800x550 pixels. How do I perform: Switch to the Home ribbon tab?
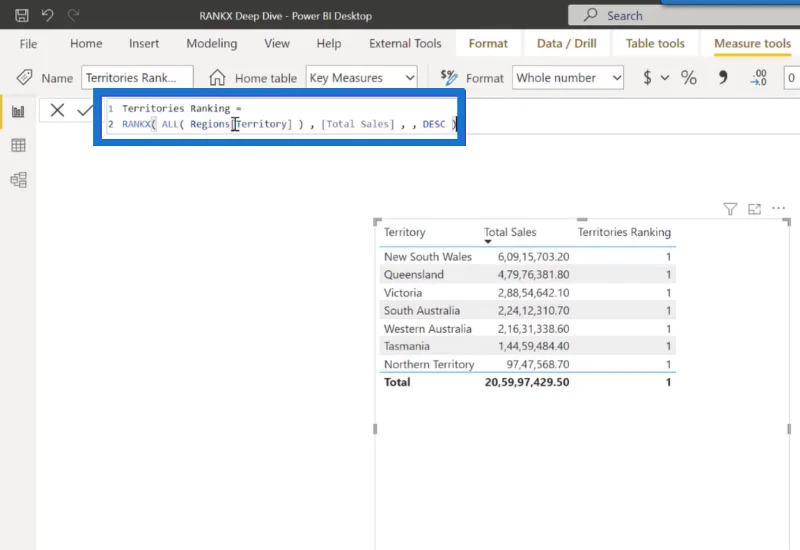(x=86, y=43)
